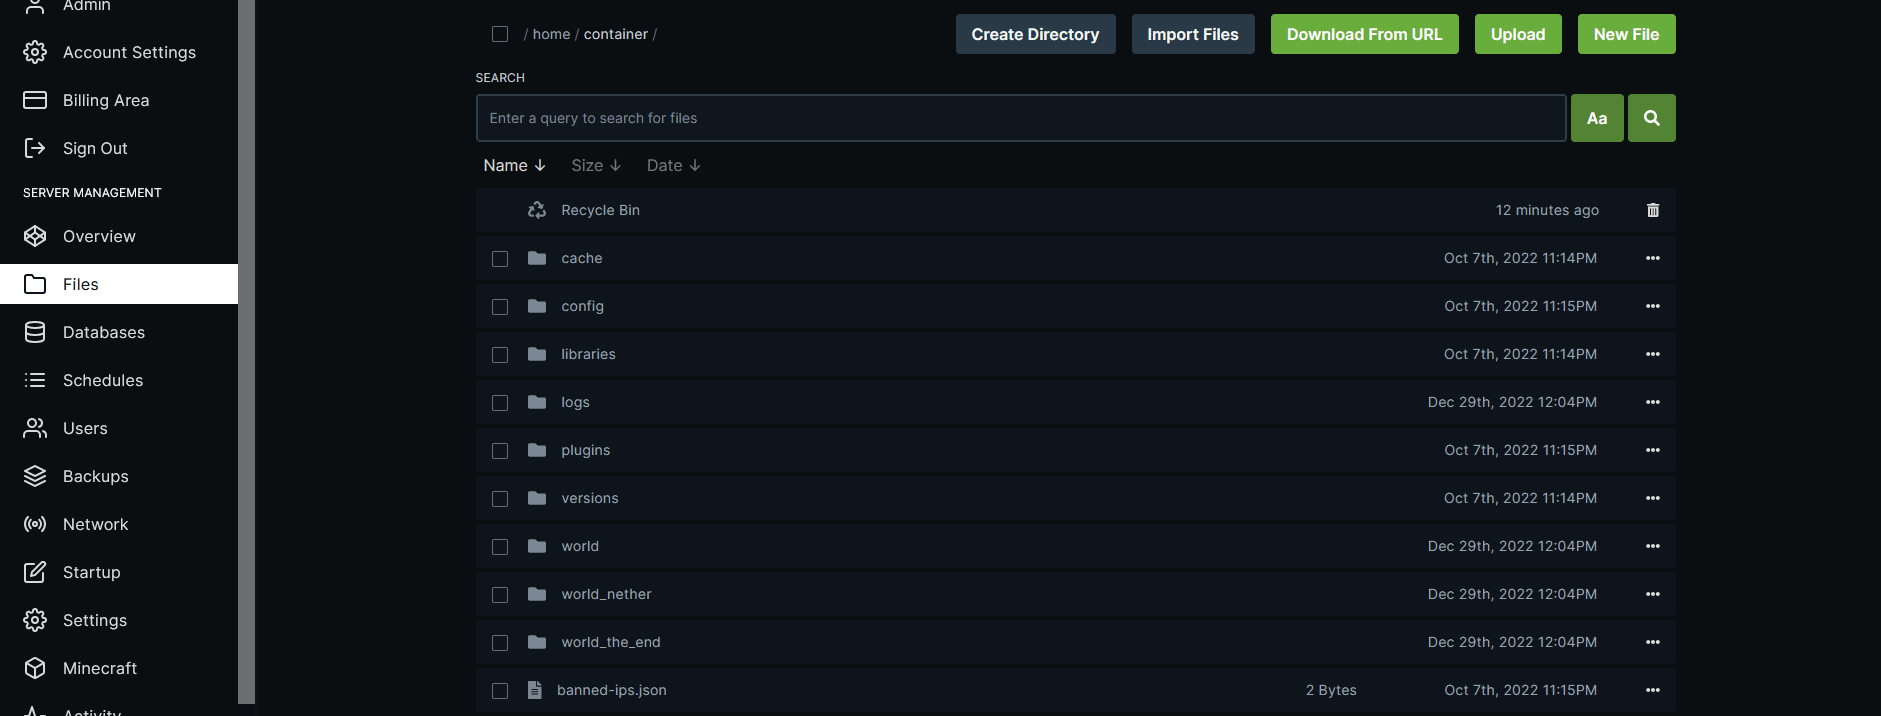
Task: Click the banned-ips.json file icon
Action: click(535, 690)
